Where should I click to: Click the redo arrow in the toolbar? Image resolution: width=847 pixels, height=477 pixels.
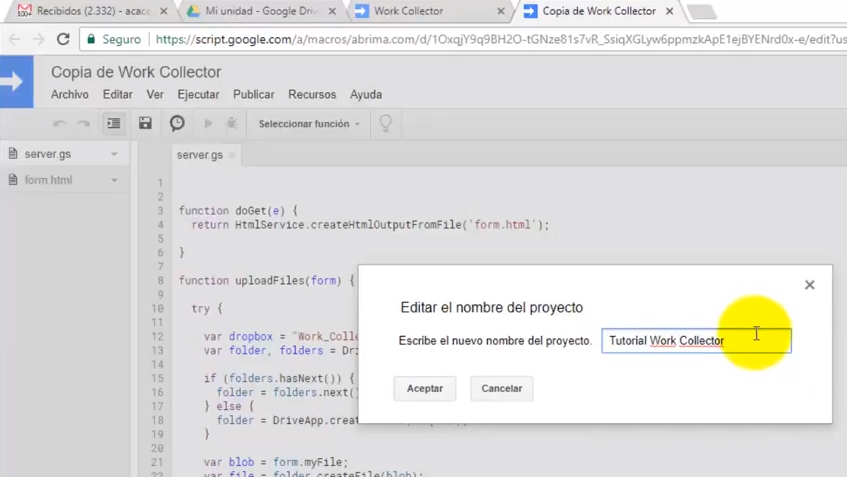click(83, 124)
